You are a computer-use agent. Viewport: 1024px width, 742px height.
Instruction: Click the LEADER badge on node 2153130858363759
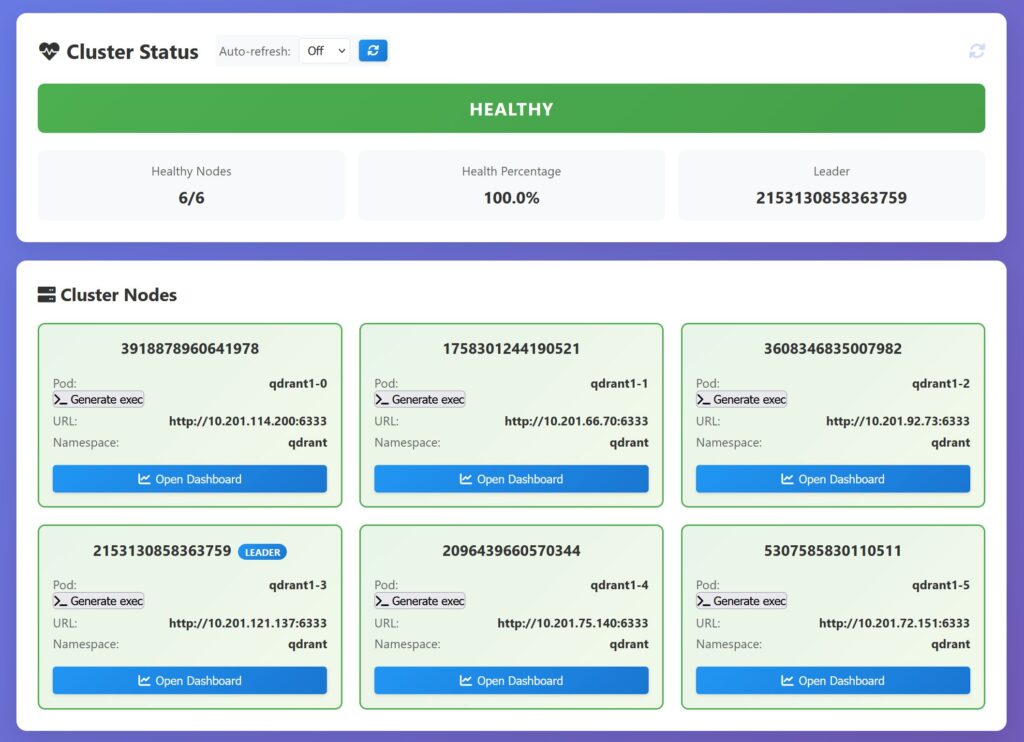(262, 552)
